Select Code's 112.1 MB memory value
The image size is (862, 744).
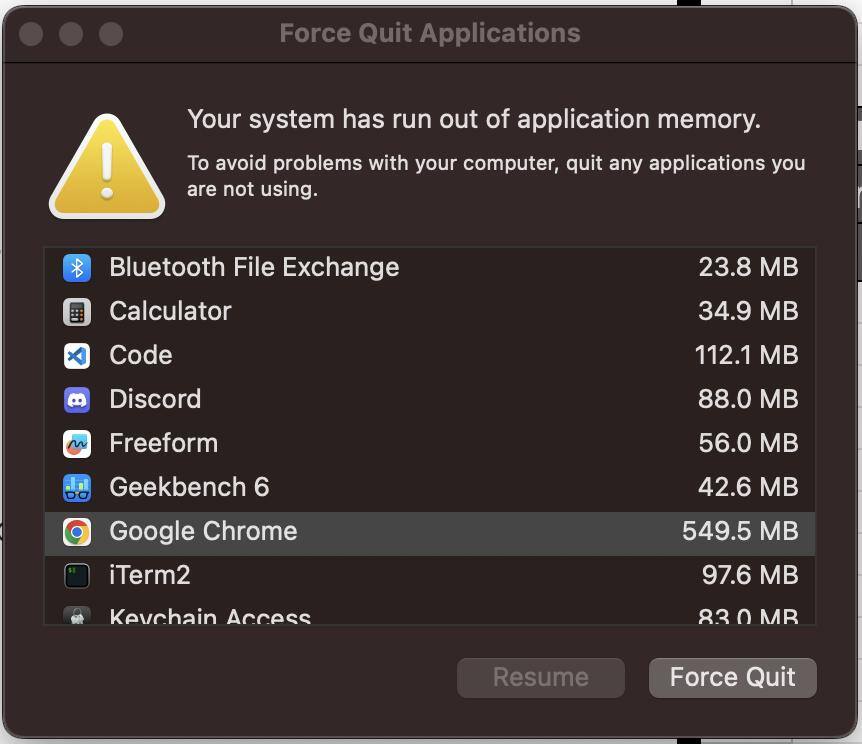click(746, 356)
